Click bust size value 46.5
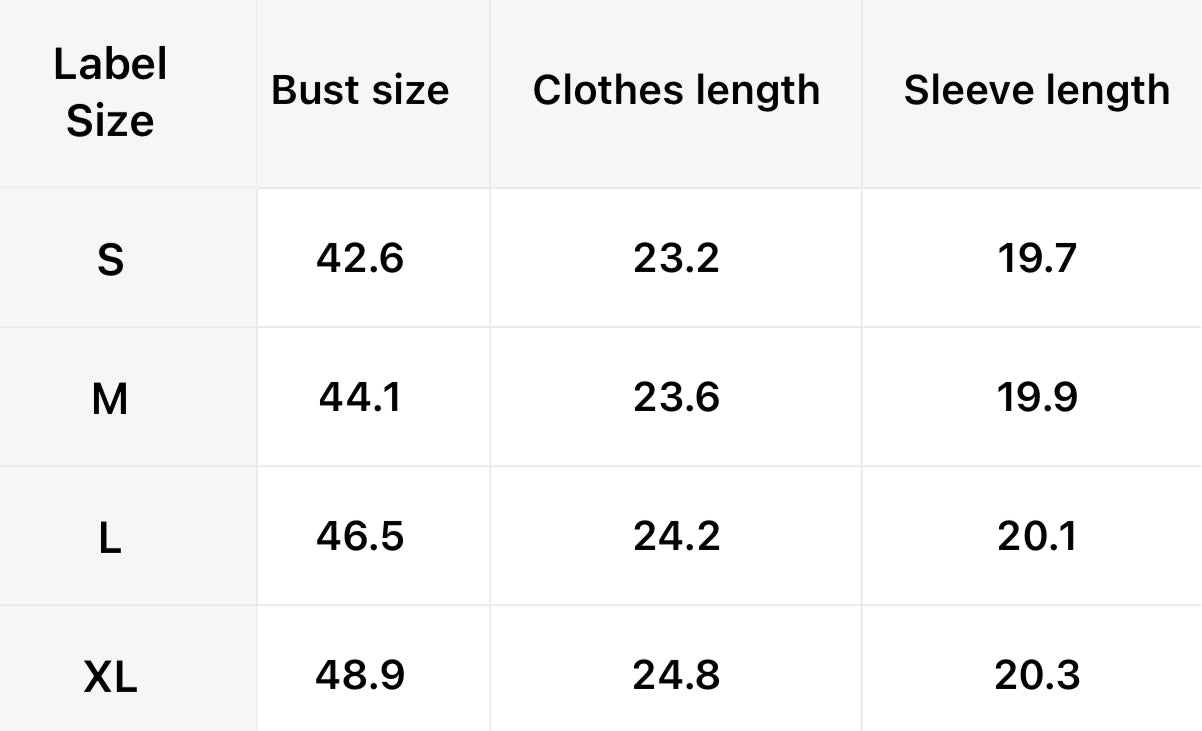Screen dimensions: 1202x731 point(360,536)
